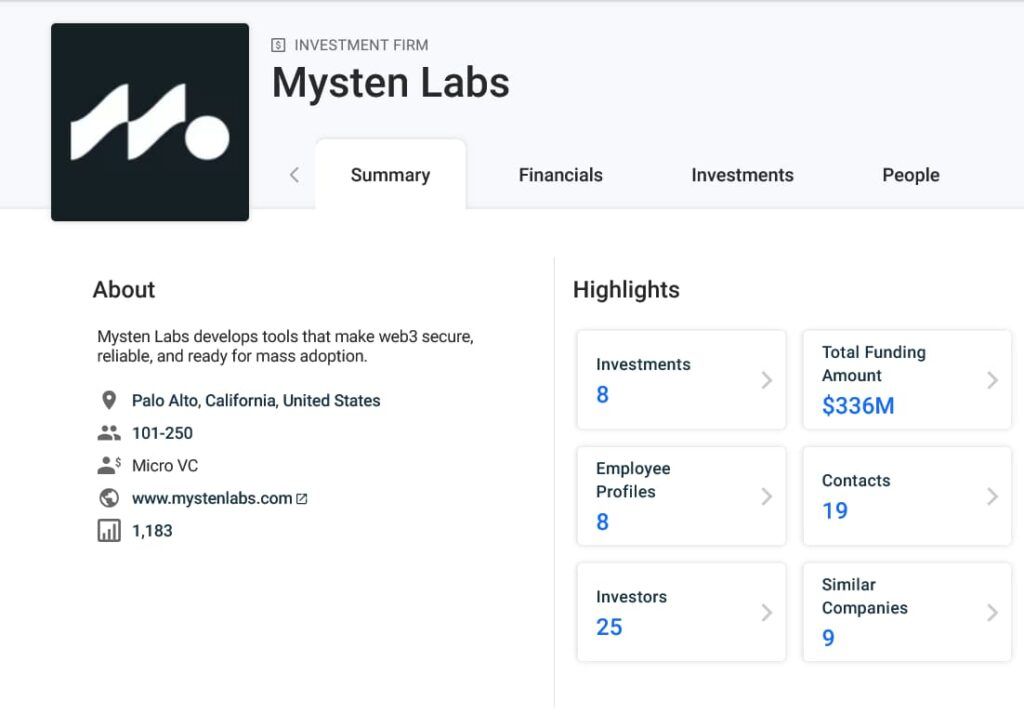
Task: Switch to the Financials tab
Action: click(x=560, y=175)
